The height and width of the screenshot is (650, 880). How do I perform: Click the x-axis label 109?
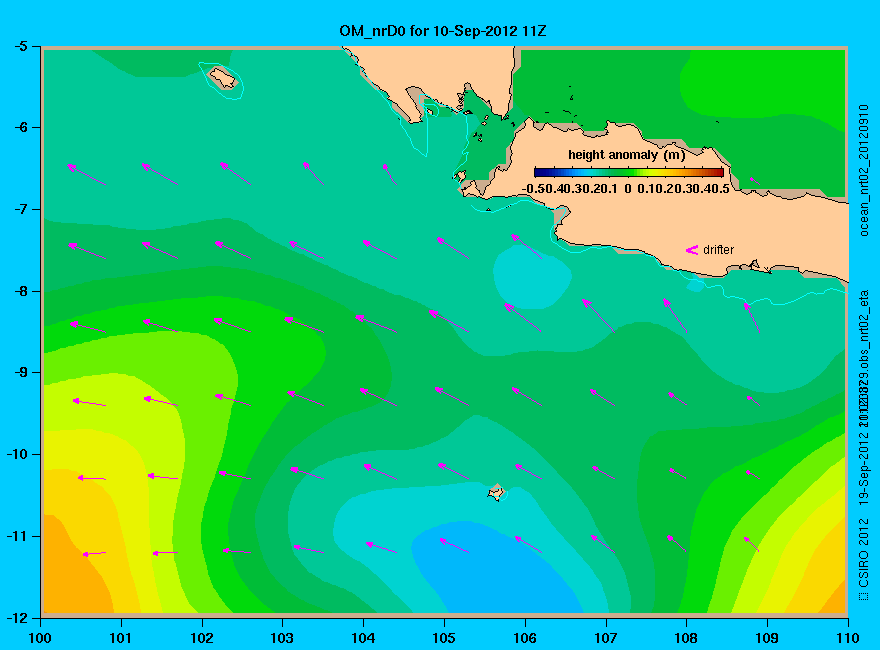pos(767,638)
